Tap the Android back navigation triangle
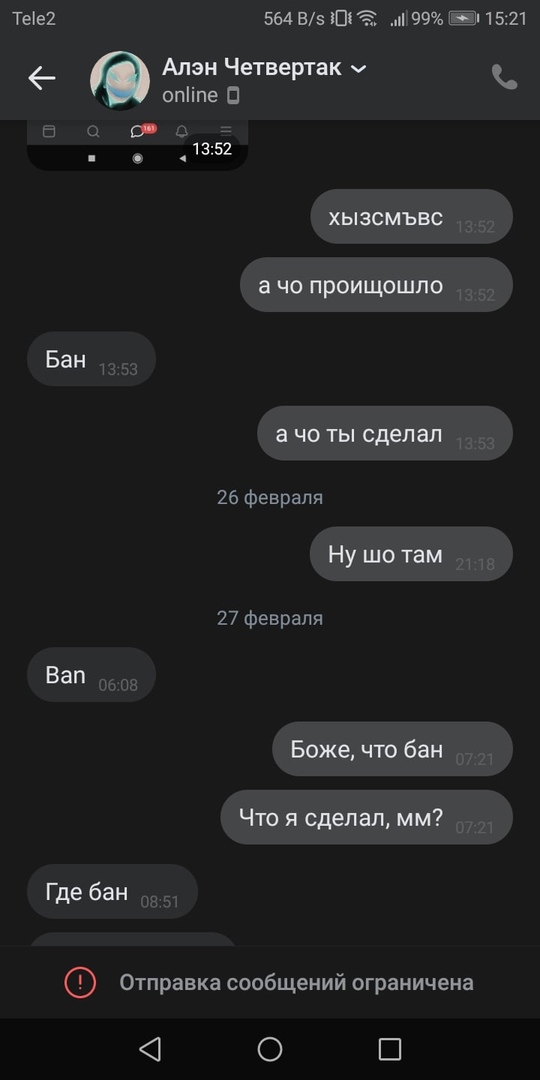 [149, 1049]
